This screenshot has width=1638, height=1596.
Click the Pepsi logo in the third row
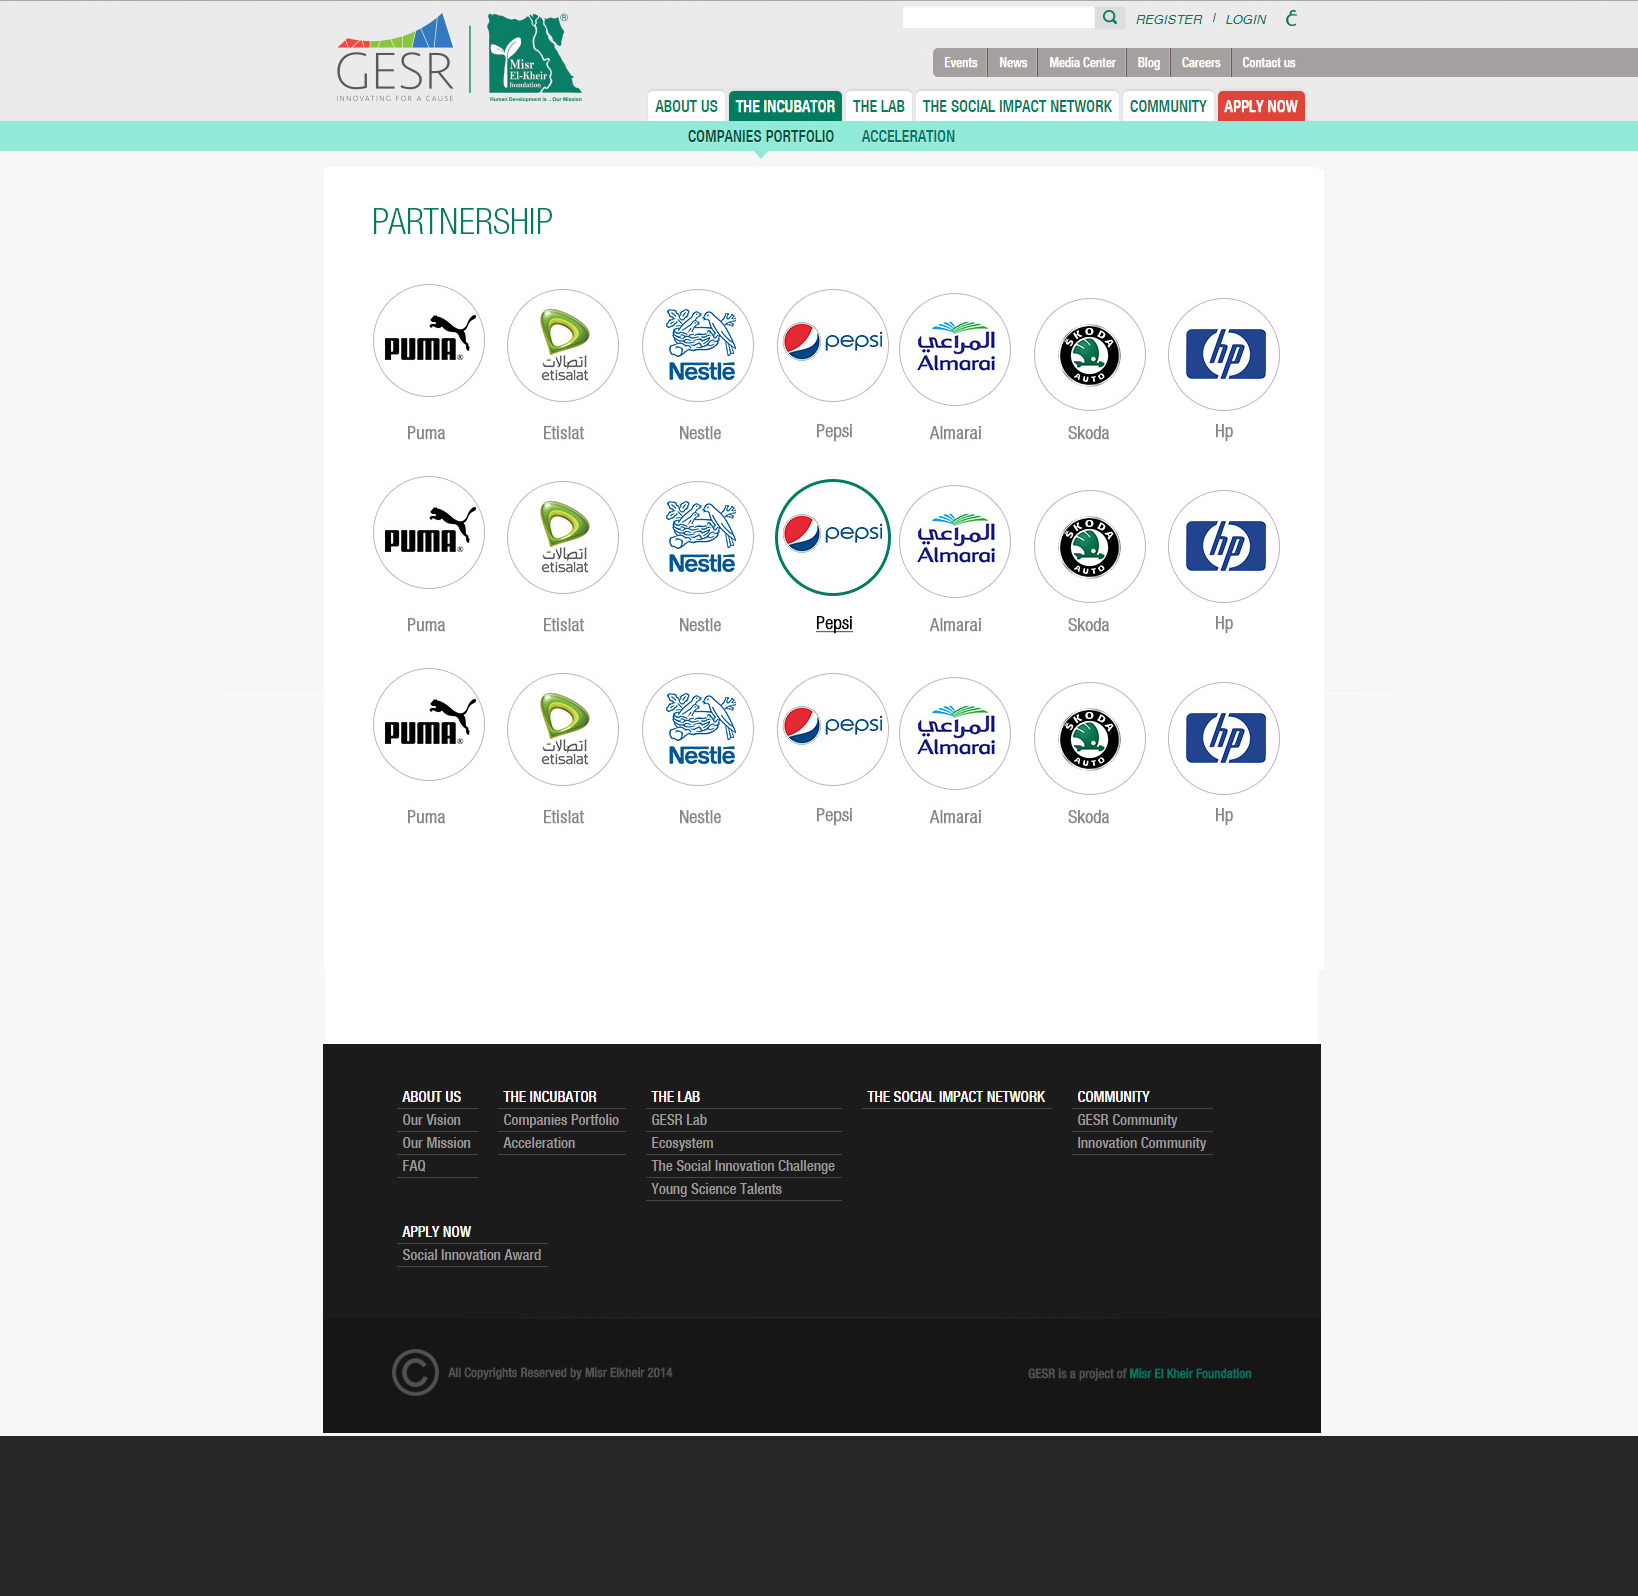[833, 729]
